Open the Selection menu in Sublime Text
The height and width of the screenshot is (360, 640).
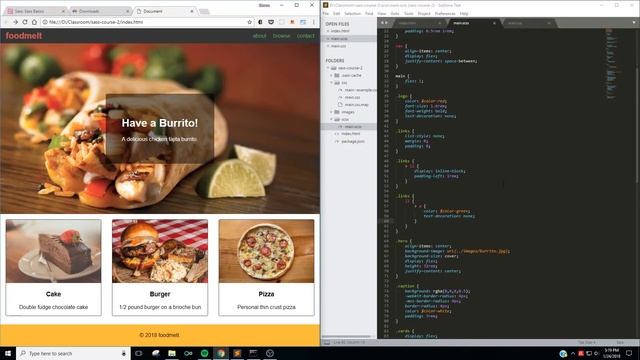coord(352,13)
